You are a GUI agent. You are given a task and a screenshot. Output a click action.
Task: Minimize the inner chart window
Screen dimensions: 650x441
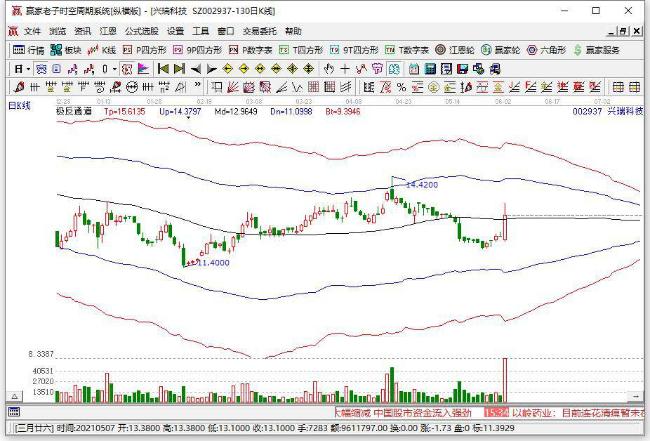[x=611, y=31]
